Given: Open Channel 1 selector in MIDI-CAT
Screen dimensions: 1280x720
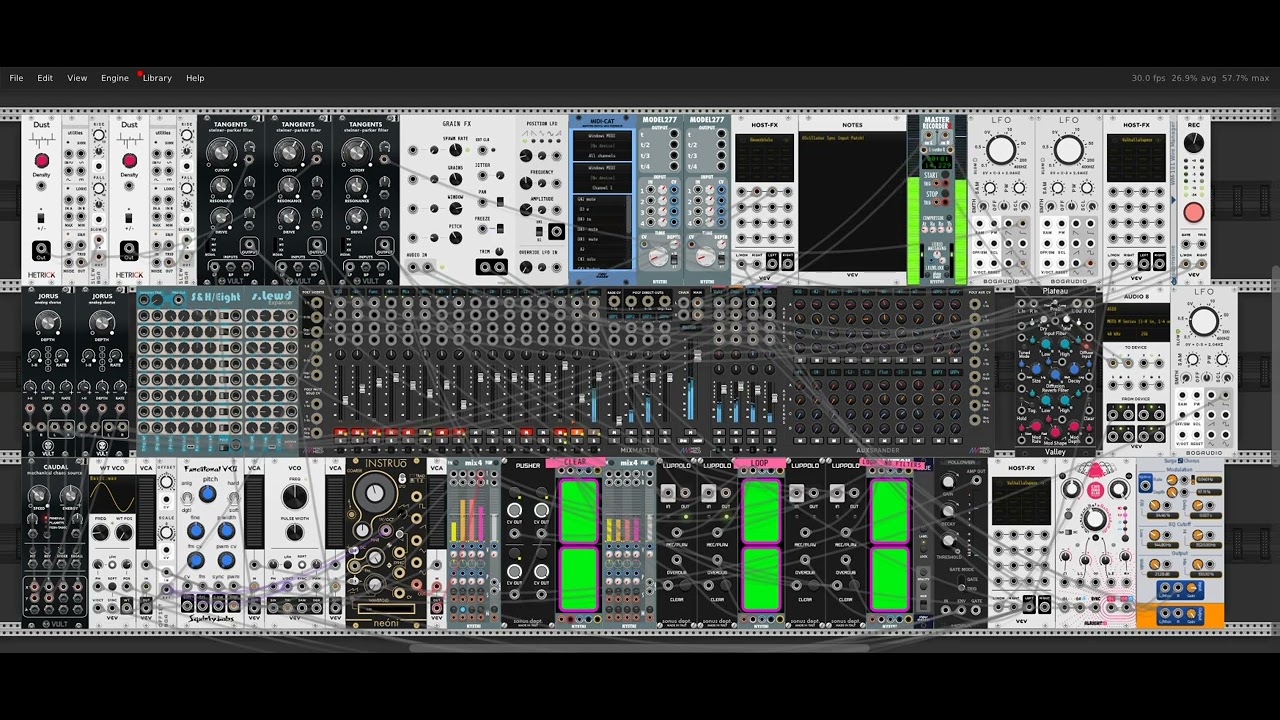Looking at the screenshot, I should pos(602,188).
